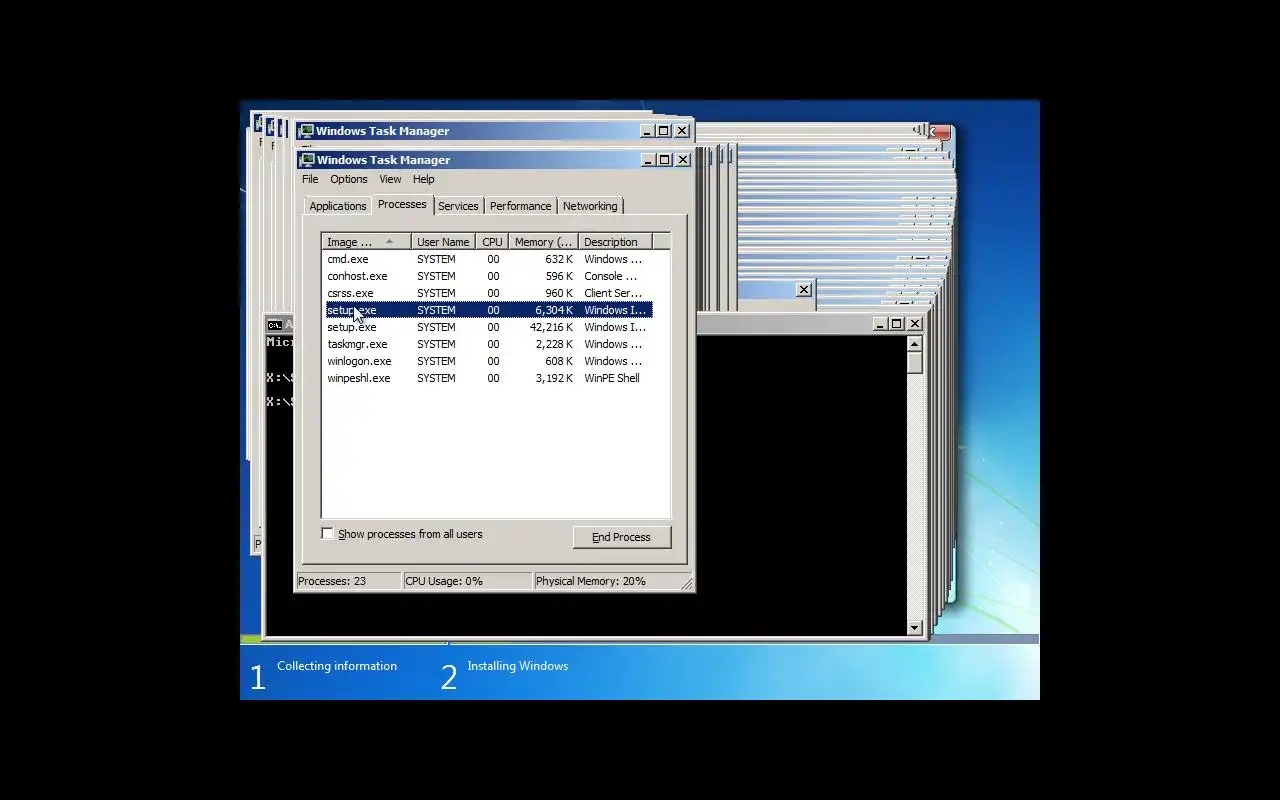Switch to the Performance tab
The height and width of the screenshot is (800, 1280).
click(x=520, y=206)
